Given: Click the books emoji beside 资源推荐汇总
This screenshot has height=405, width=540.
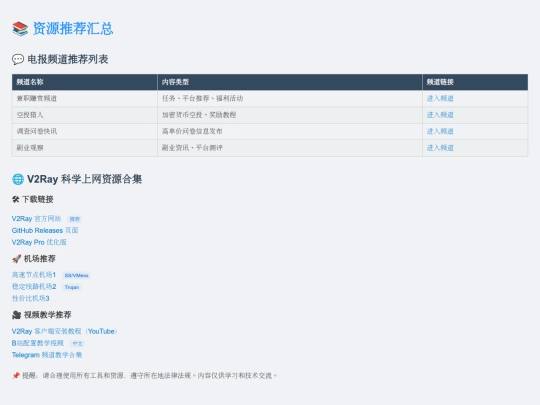Looking at the screenshot, I should click(20, 29).
